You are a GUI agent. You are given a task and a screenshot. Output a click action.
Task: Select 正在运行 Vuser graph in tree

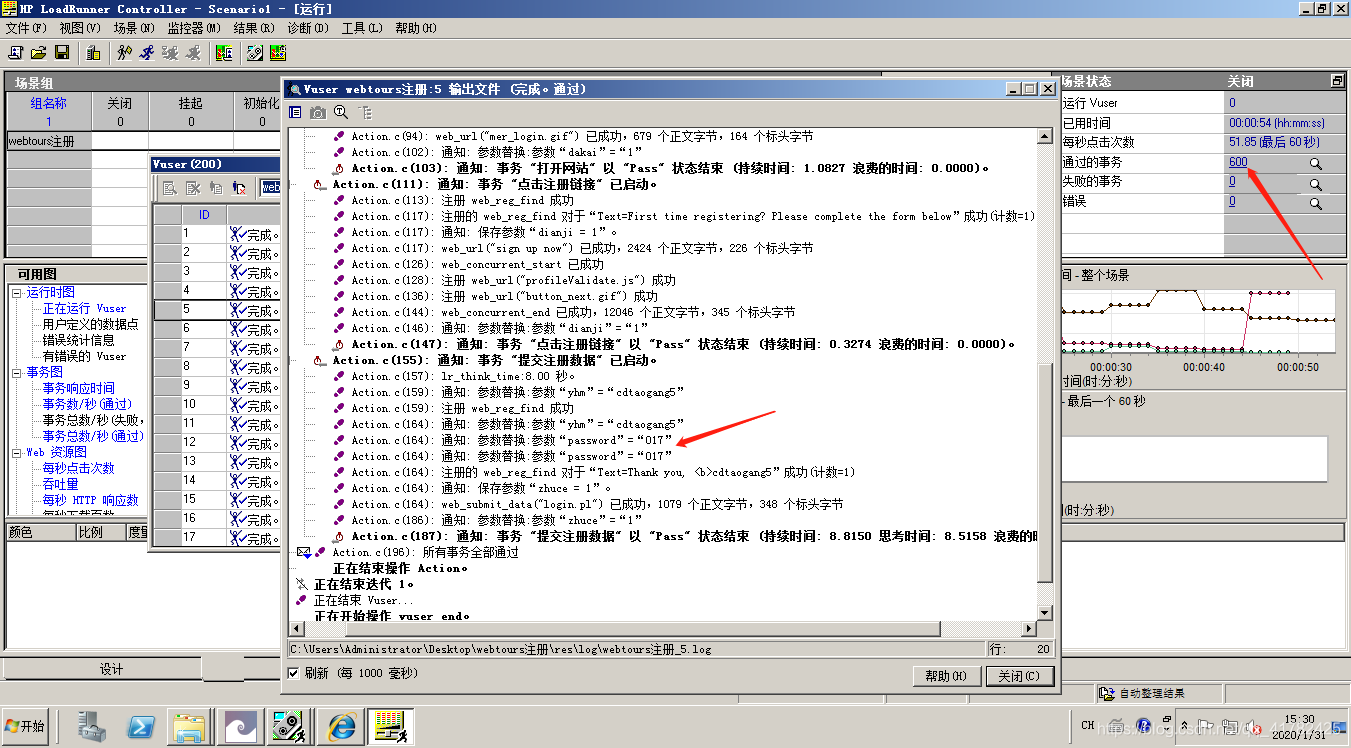point(84,309)
